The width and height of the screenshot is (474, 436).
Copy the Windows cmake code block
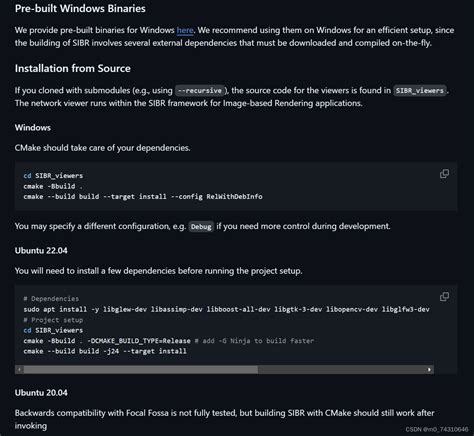pyautogui.click(x=444, y=174)
